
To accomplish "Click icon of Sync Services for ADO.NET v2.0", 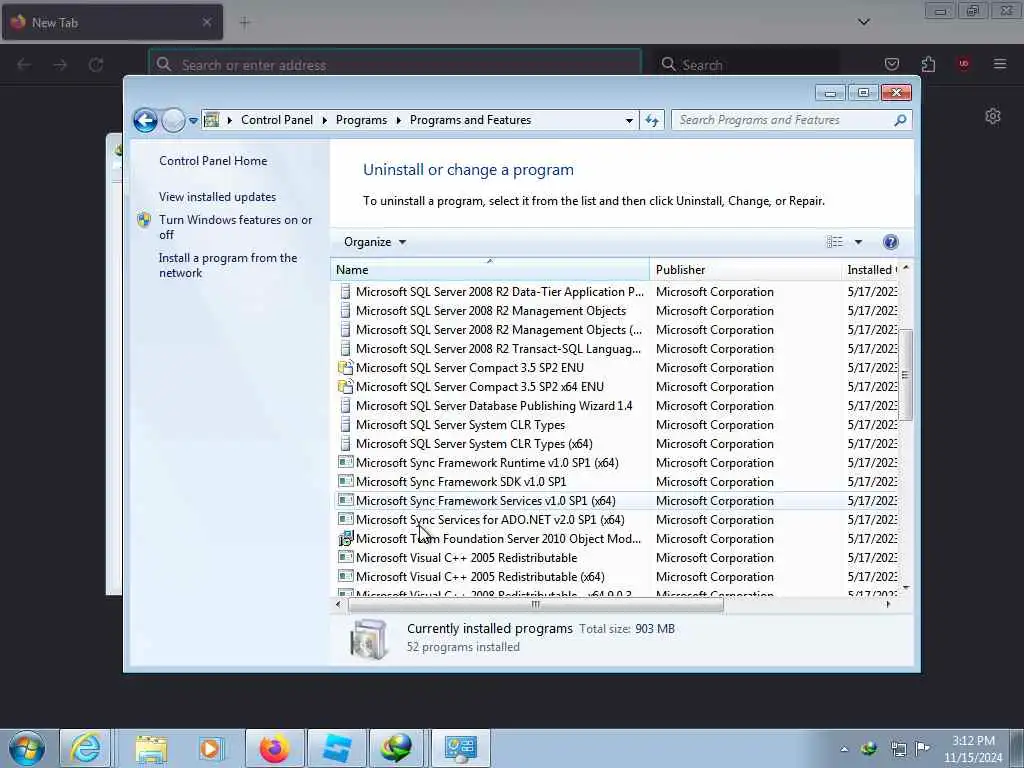I will point(345,519).
